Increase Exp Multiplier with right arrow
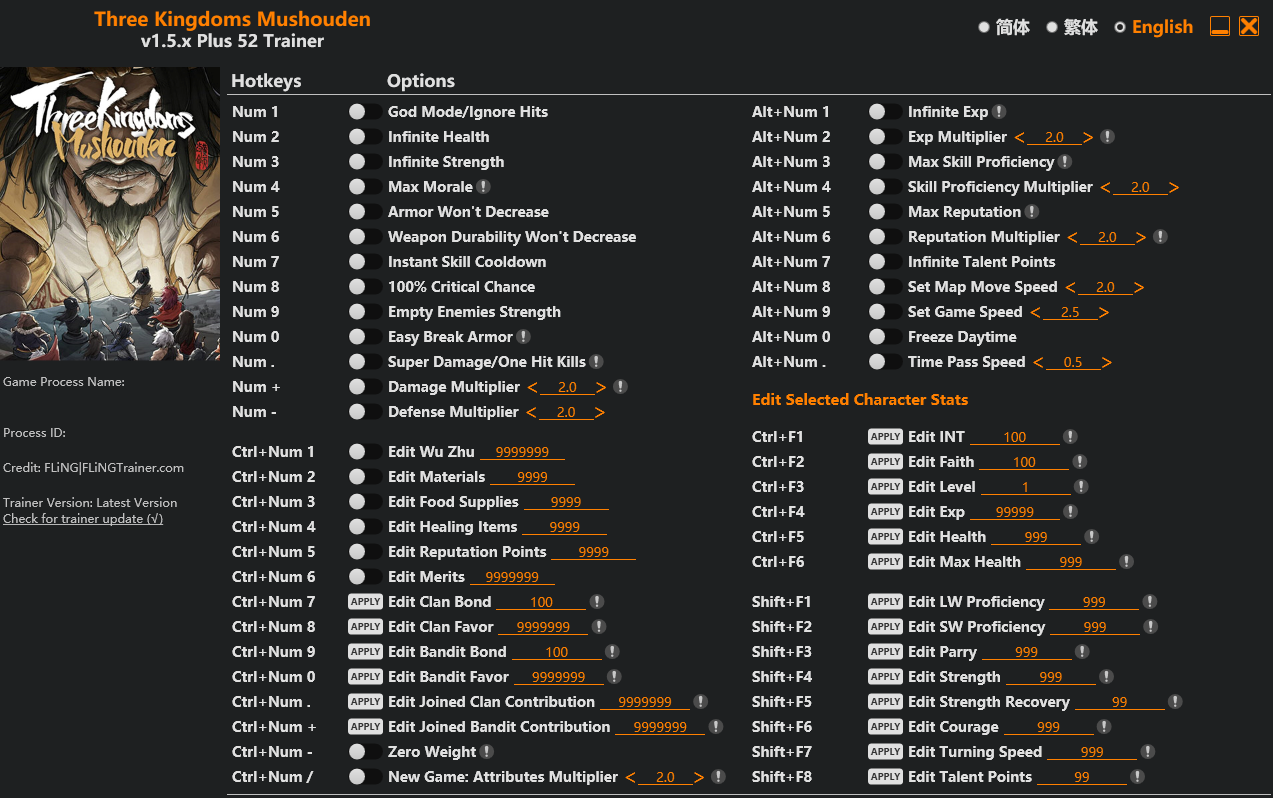Image resolution: width=1273 pixels, height=798 pixels. 1088,137
